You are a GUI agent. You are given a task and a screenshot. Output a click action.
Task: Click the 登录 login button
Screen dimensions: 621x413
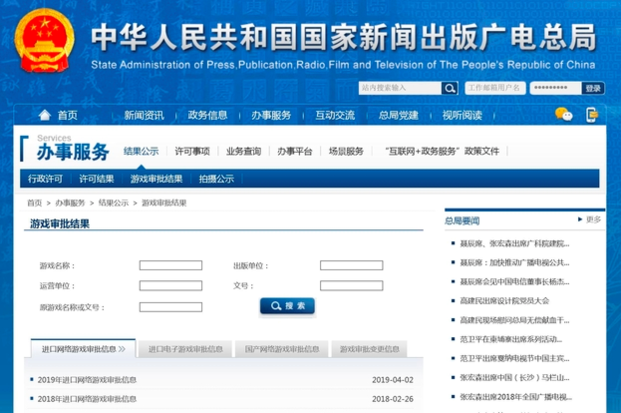click(x=593, y=88)
